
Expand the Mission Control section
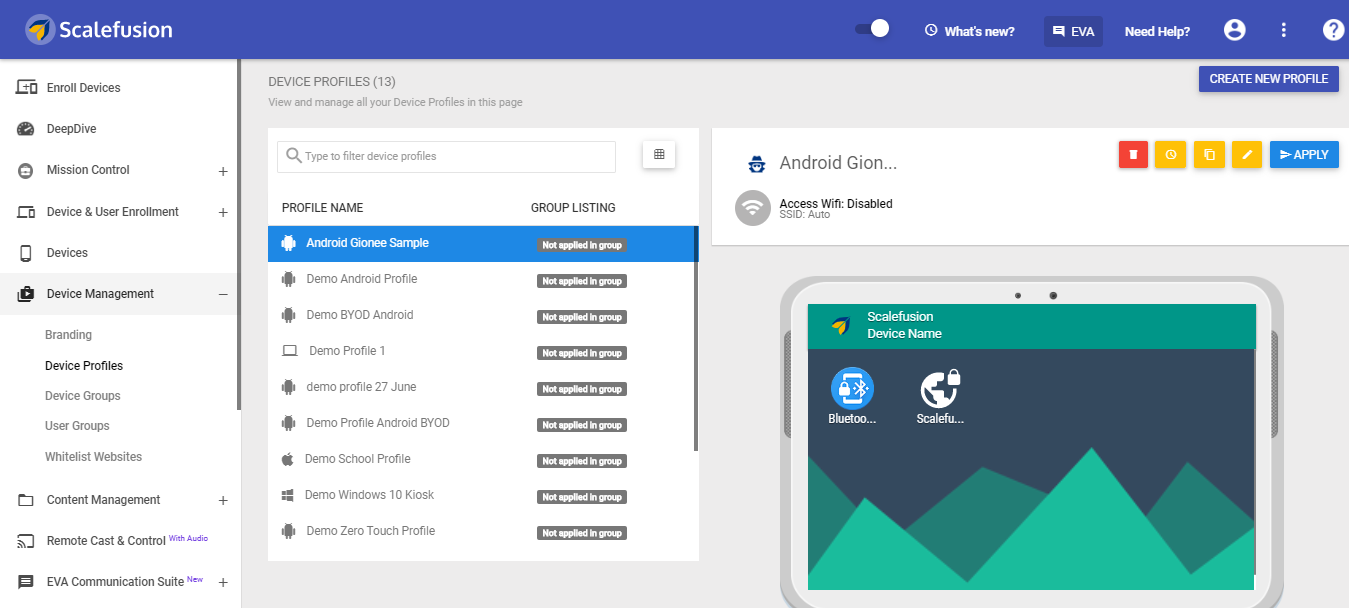click(x=223, y=171)
